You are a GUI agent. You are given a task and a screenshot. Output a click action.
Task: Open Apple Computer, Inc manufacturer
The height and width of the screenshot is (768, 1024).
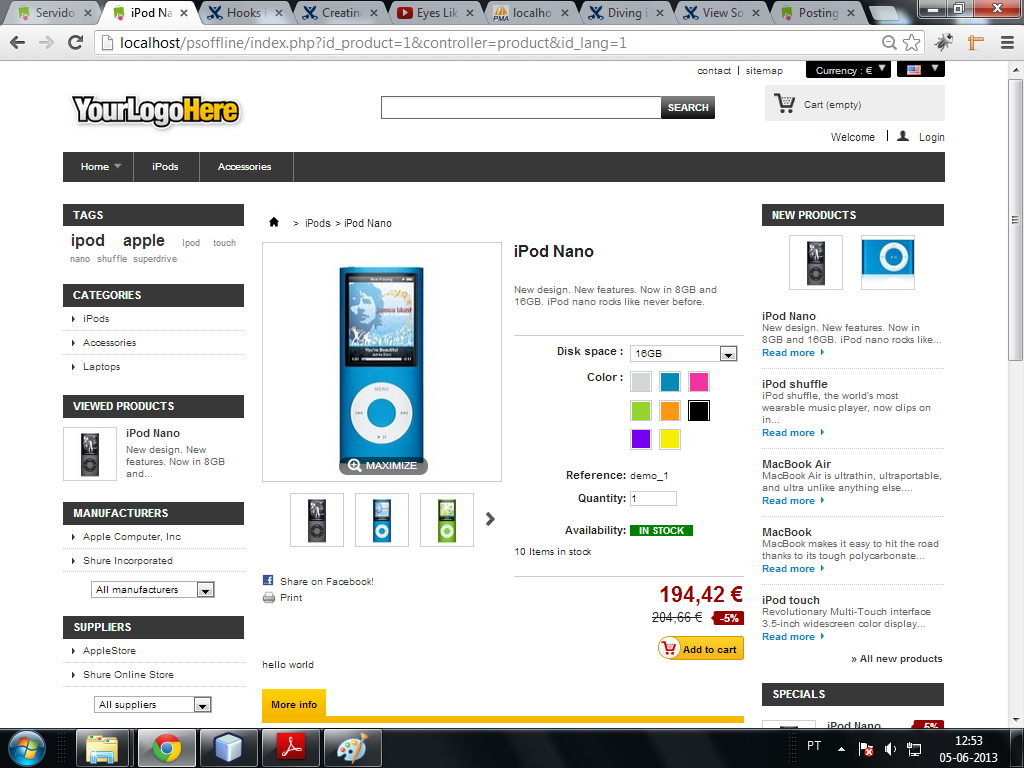[132, 536]
